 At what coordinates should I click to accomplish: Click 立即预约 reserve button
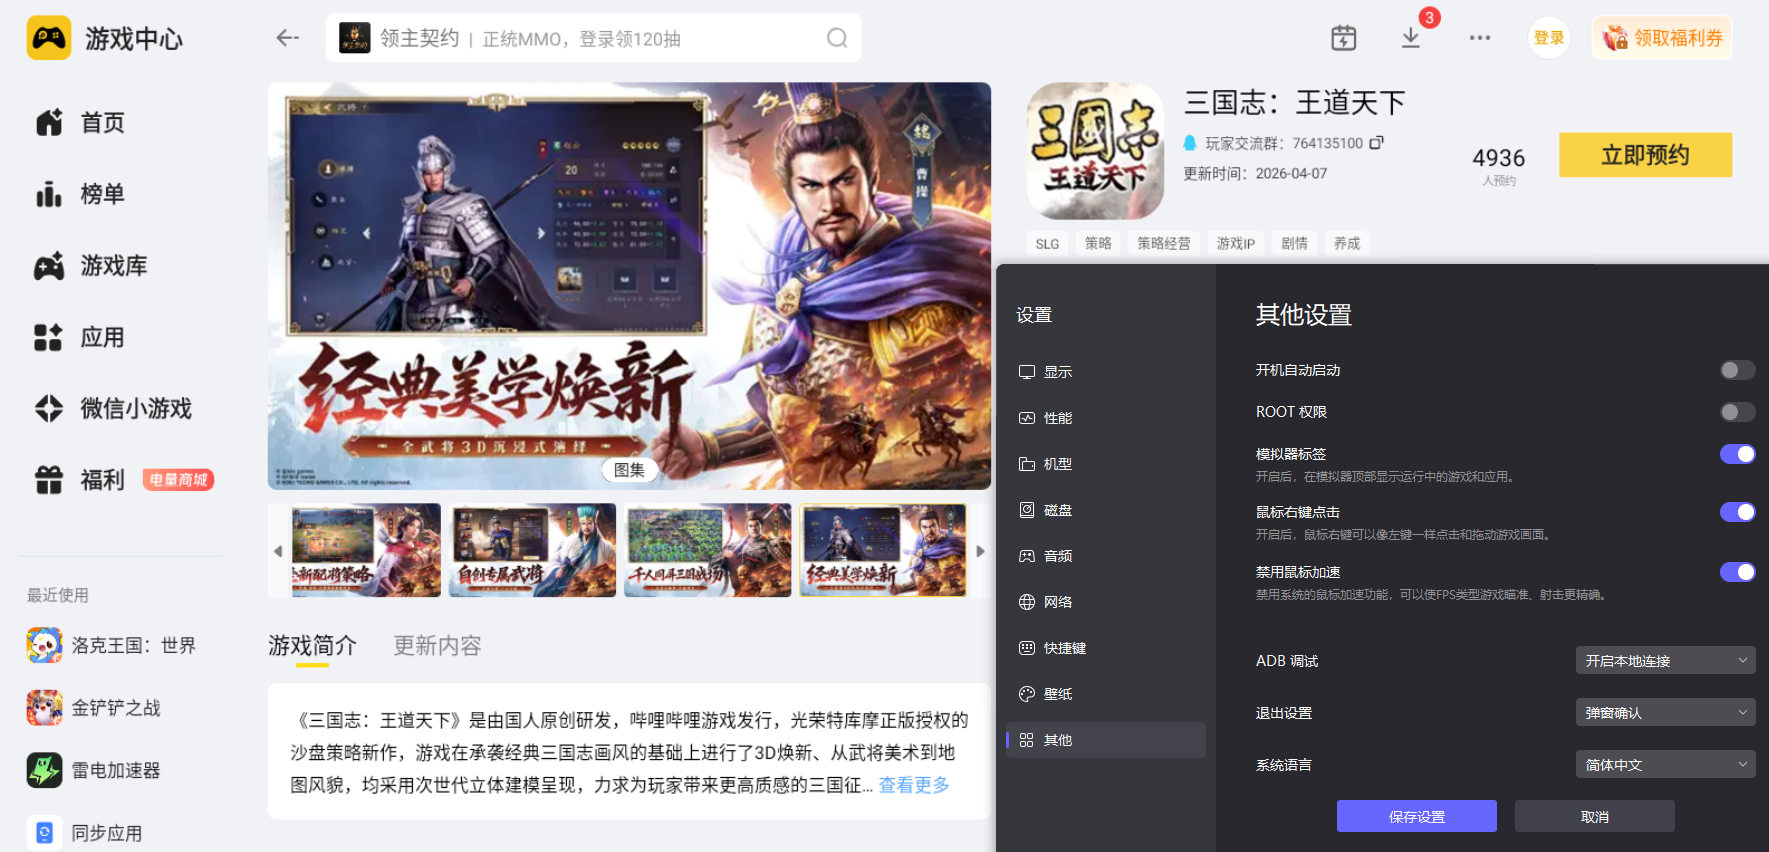point(1645,155)
